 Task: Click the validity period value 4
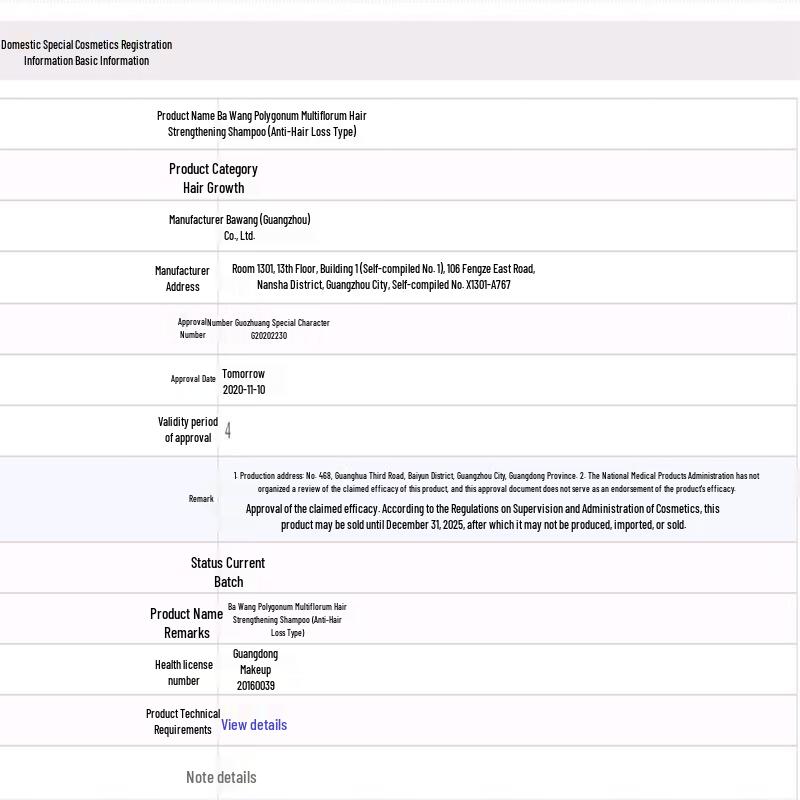[228, 431]
